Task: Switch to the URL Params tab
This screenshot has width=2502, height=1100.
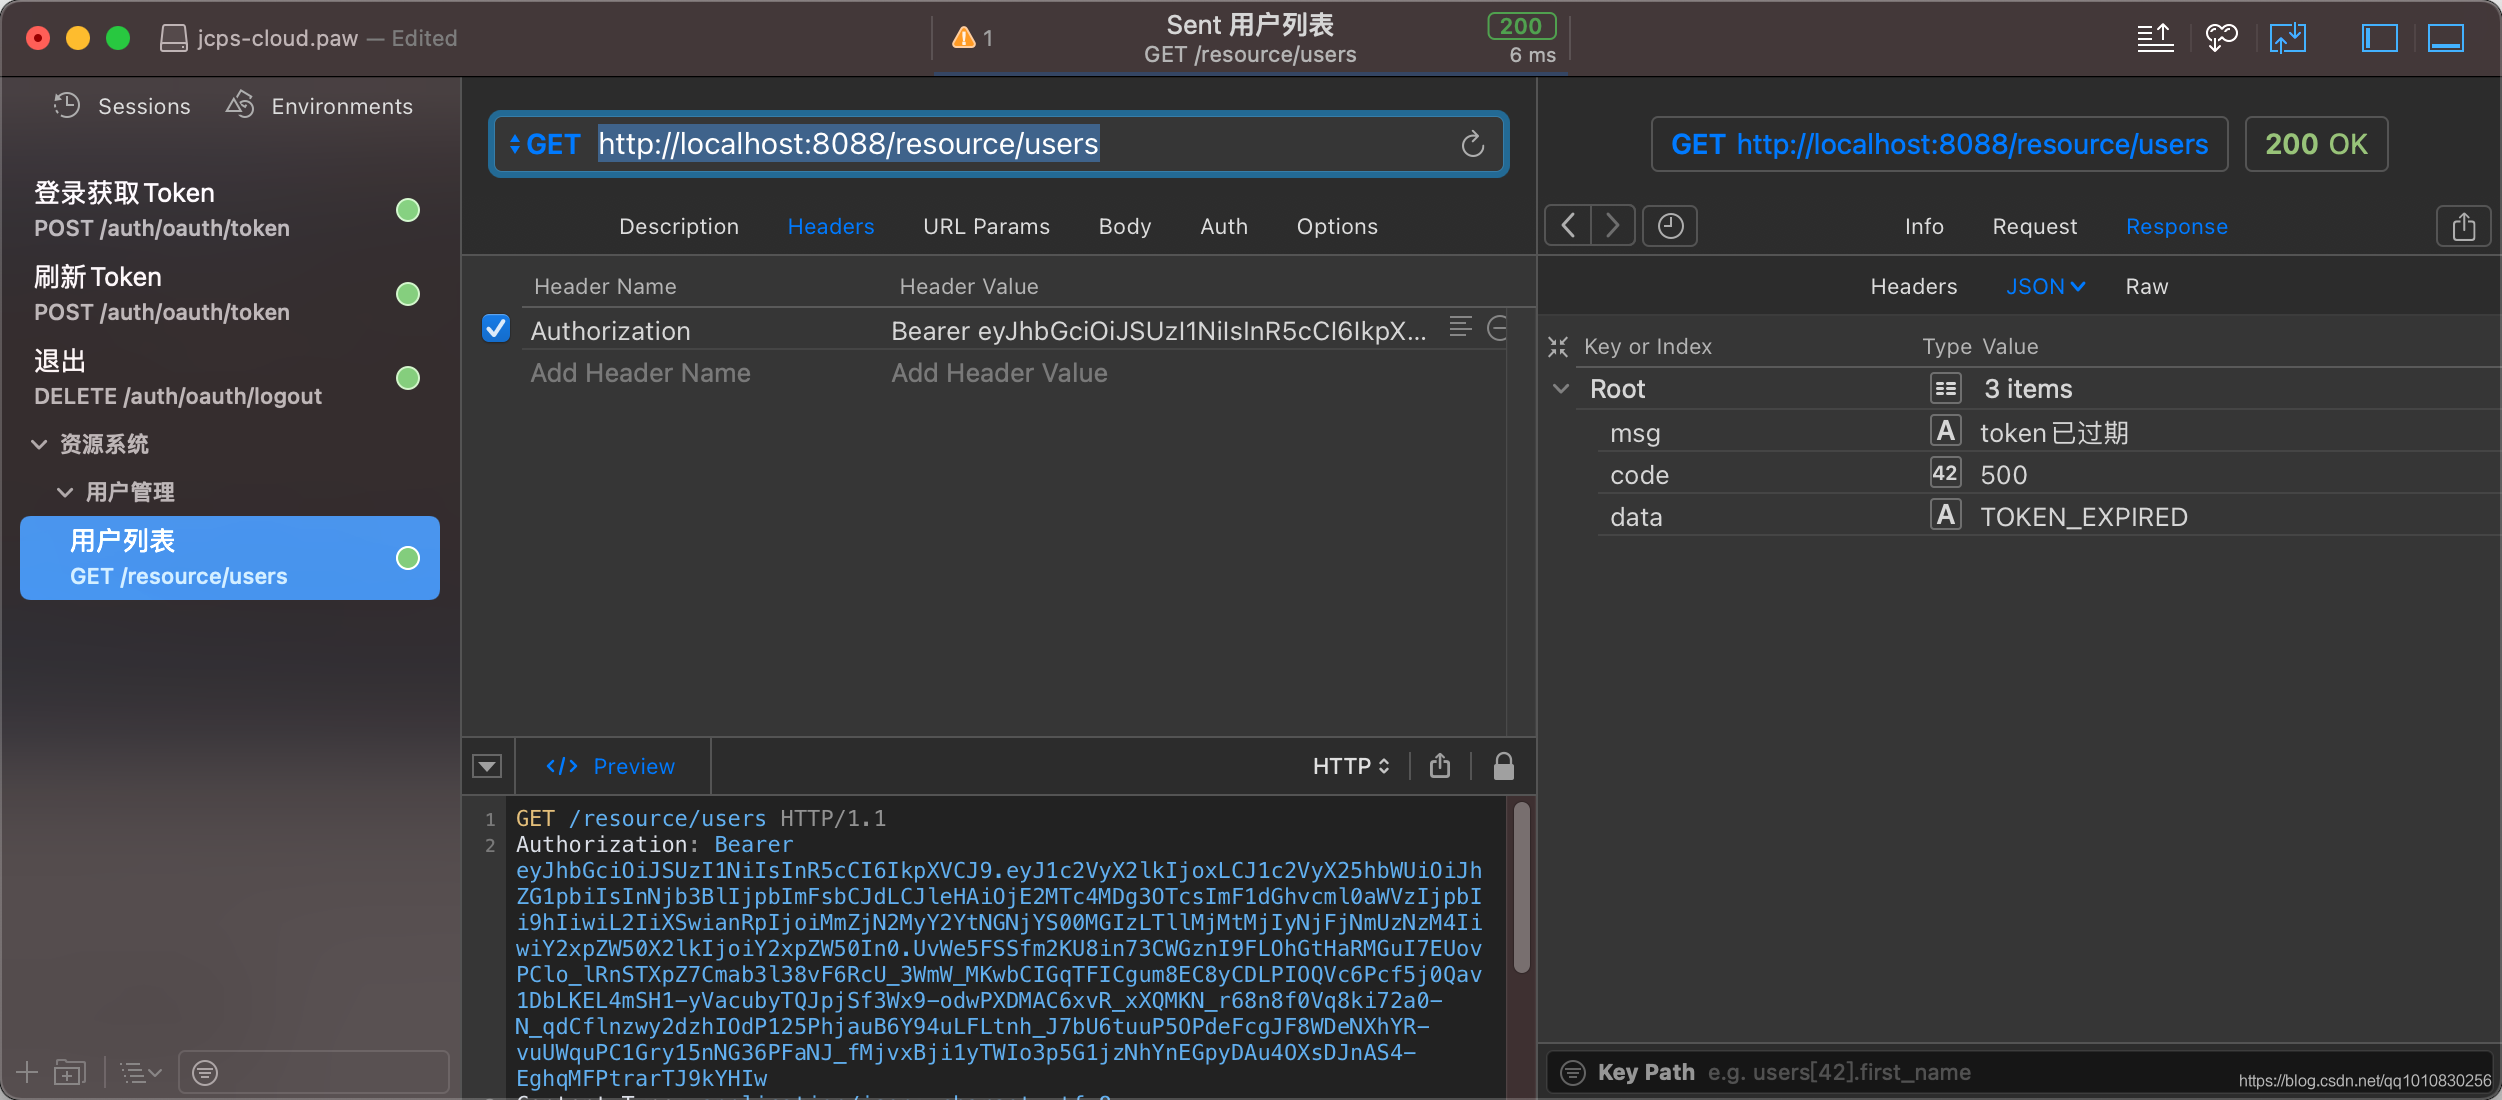Action: (x=986, y=227)
